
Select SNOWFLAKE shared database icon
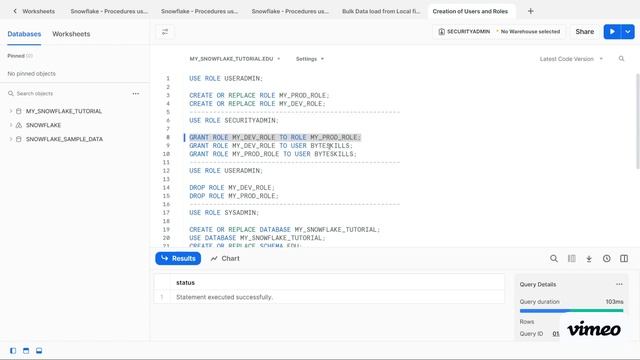coord(18,125)
